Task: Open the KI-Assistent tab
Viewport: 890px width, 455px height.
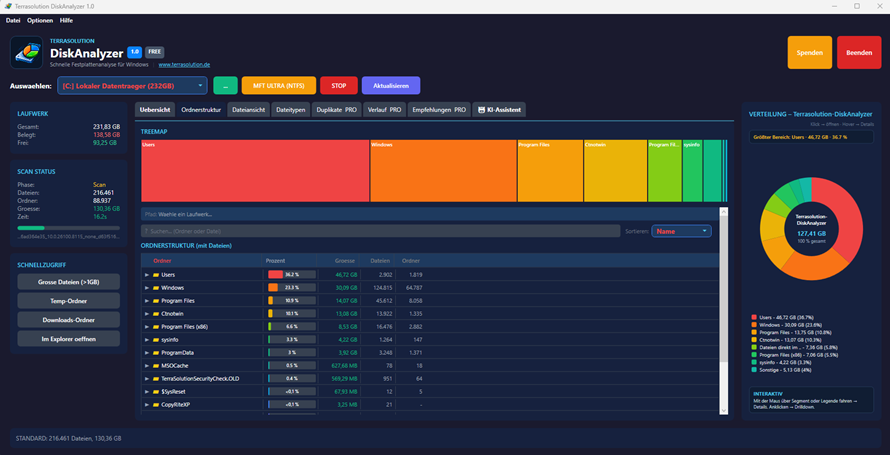Action: 499,109
